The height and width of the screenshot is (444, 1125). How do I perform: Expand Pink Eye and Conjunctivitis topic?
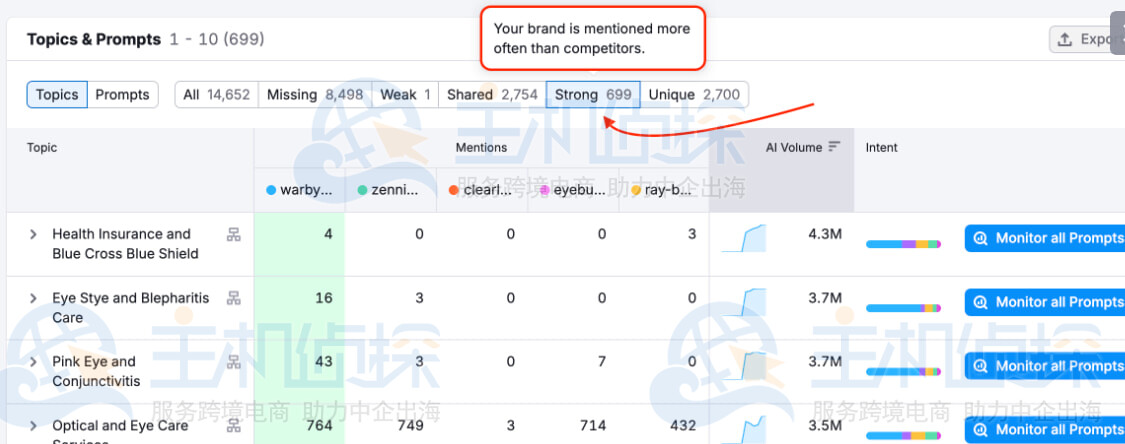(x=33, y=362)
